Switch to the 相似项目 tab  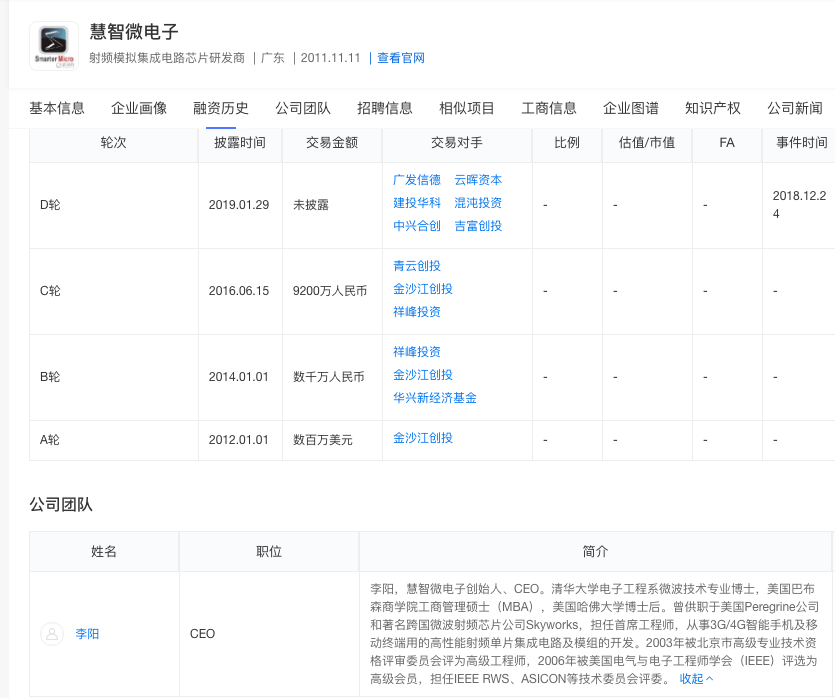click(x=467, y=108)
